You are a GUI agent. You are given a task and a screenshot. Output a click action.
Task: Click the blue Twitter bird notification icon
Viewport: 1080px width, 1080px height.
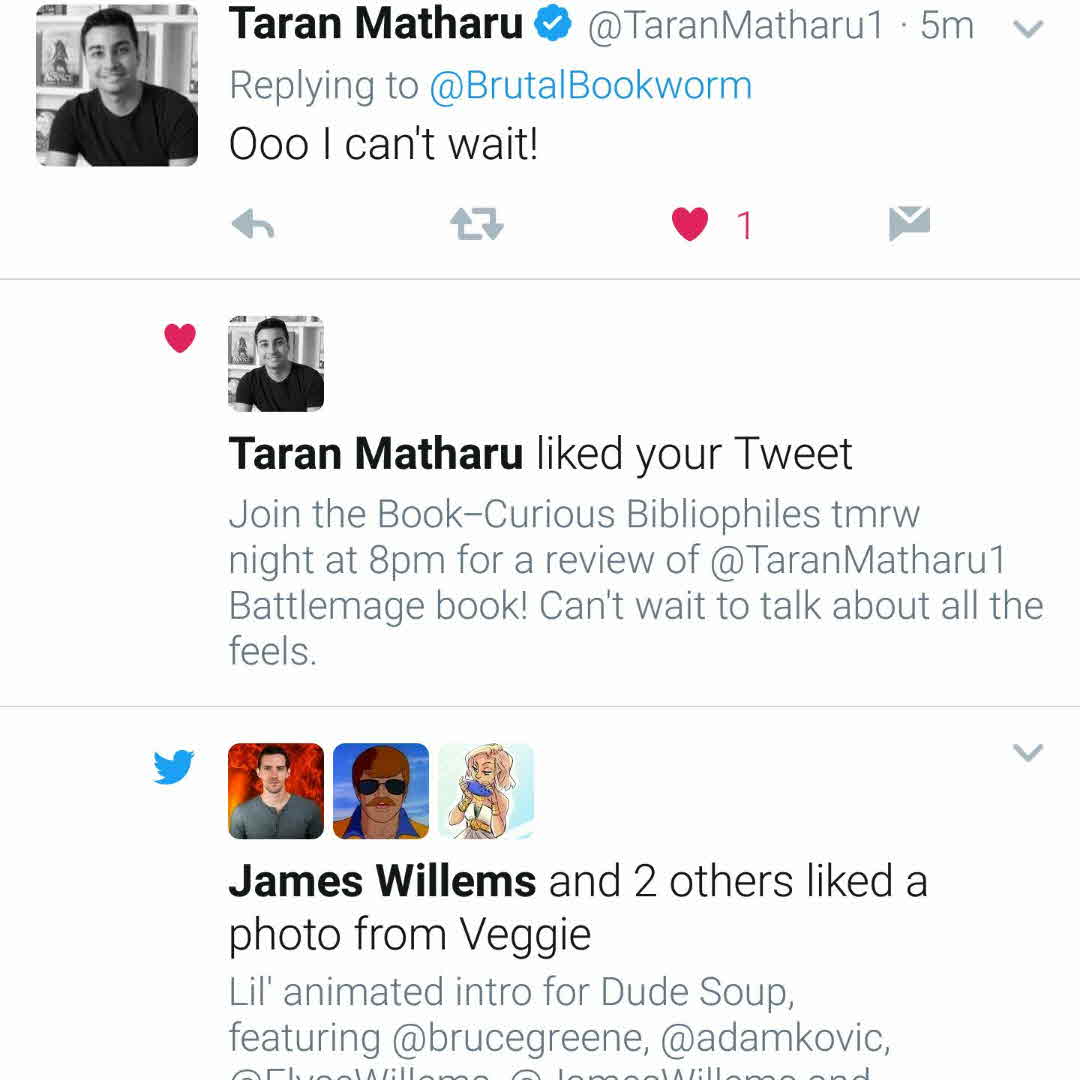point(174,767)
